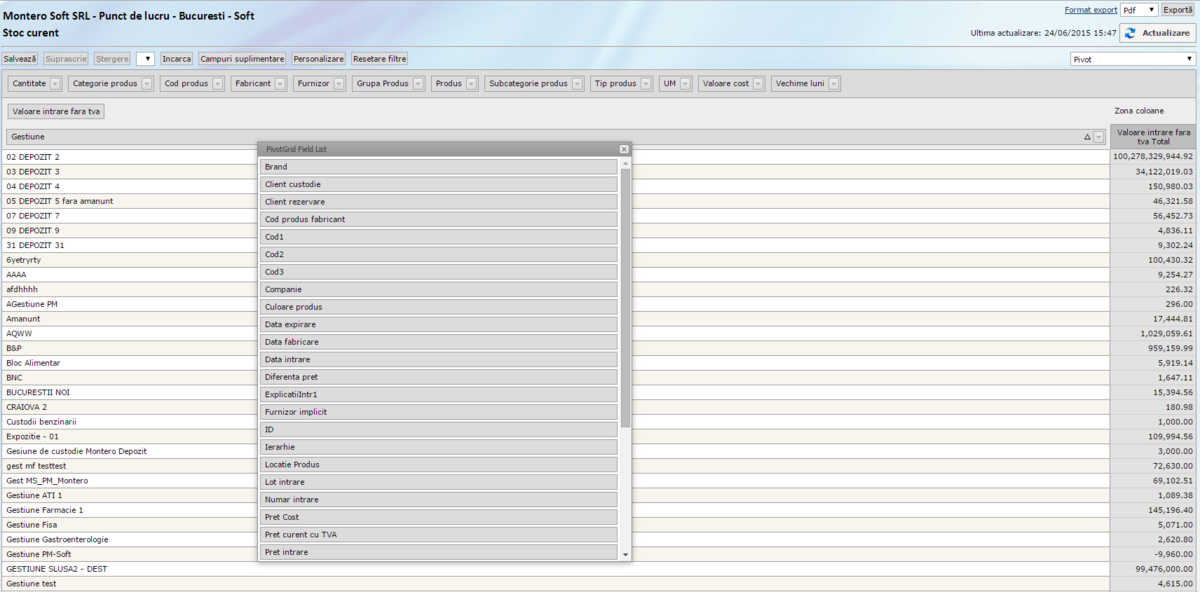1200x592 pixels.
Task: Click the Resetare filtre button
Action: (379, 59)
